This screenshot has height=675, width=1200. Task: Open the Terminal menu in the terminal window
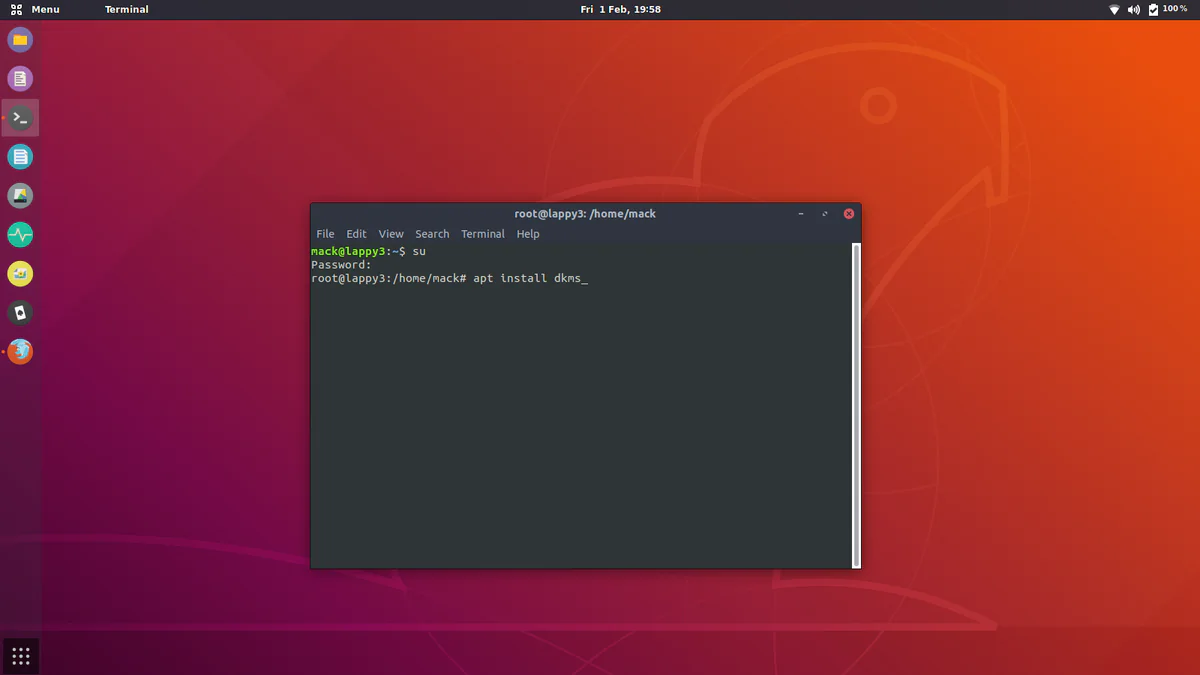tap(483, 233)
